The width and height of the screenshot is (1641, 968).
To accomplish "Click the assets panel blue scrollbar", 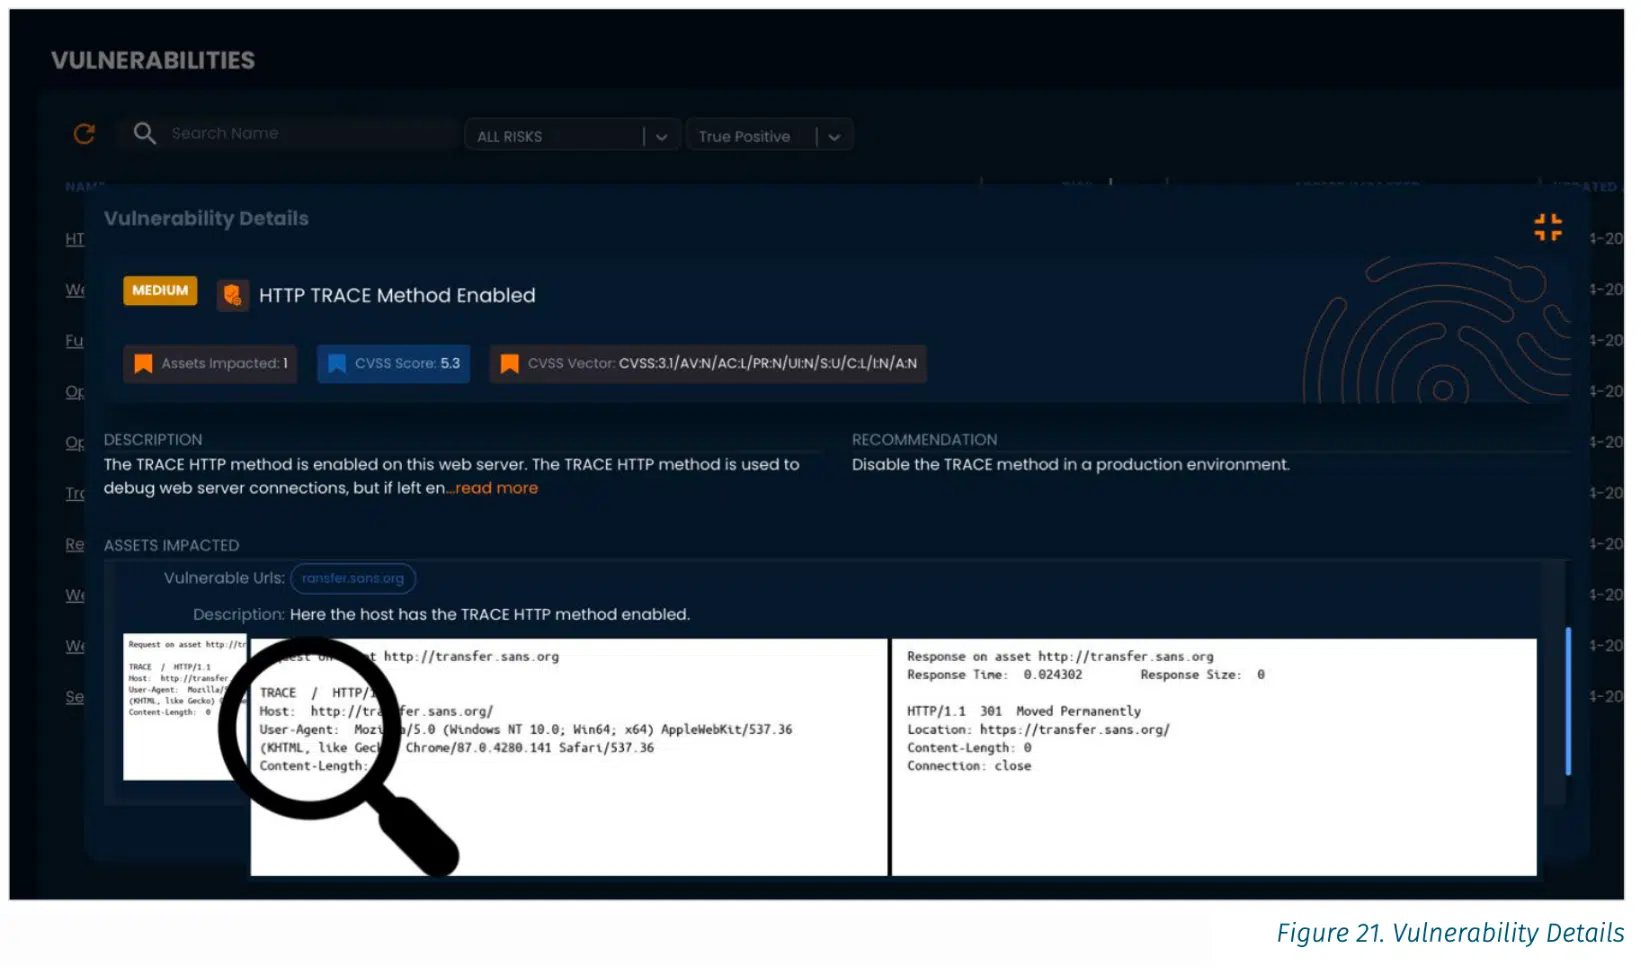I will [x=1568, y=701].
